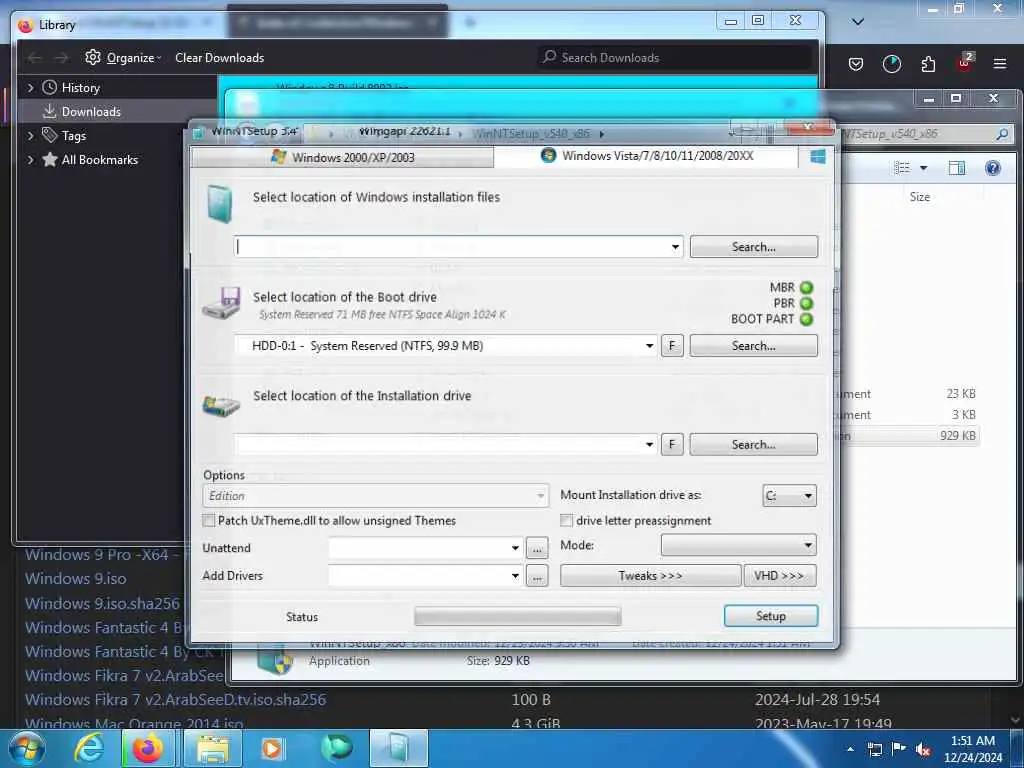Image resolution: width=1024 pixels, height=768 pixels.
Task: Click muted volume icon in system tray
Action: click(923, 750)
